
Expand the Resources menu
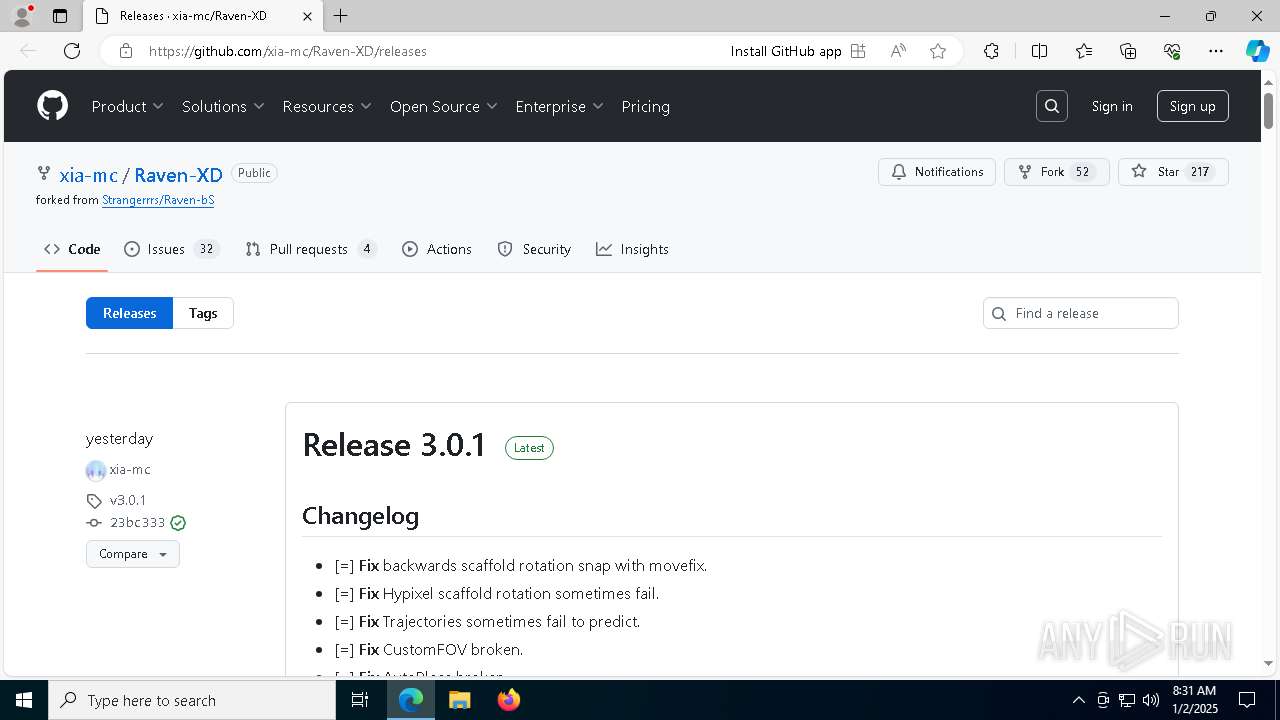click(327, 106)
